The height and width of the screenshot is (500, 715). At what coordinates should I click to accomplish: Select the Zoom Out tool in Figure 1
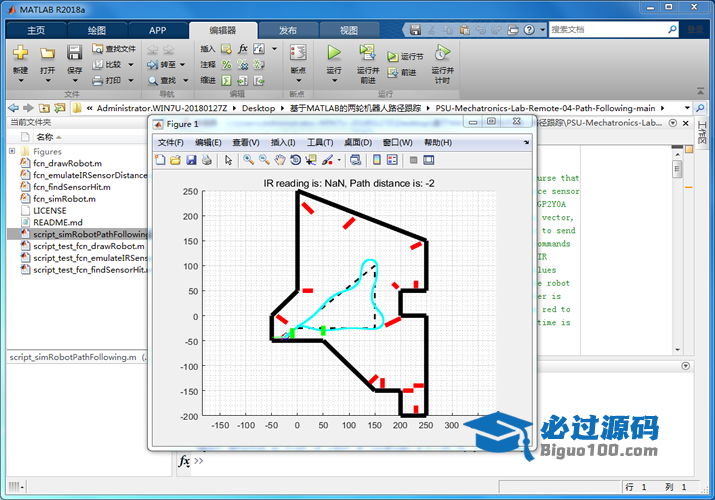(264, 160)
